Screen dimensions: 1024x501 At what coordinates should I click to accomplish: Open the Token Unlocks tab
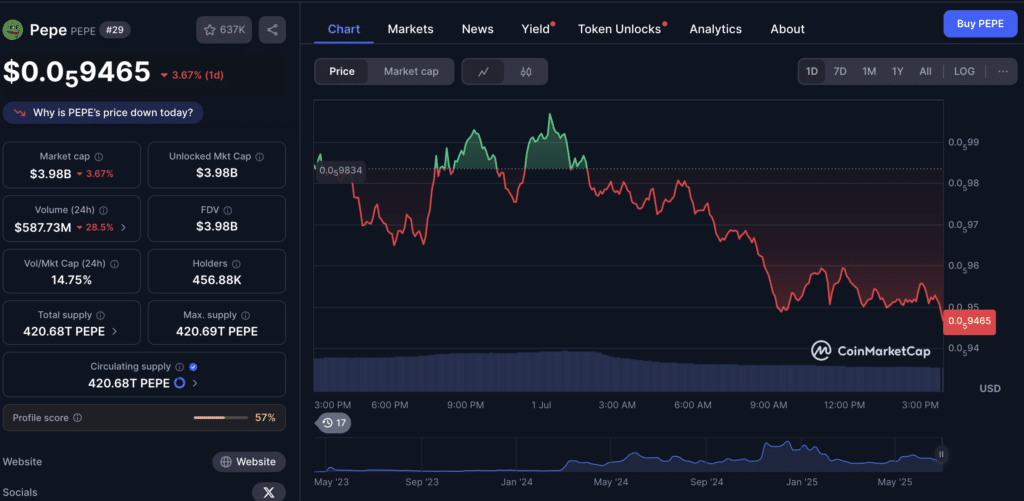coord(619,29)
